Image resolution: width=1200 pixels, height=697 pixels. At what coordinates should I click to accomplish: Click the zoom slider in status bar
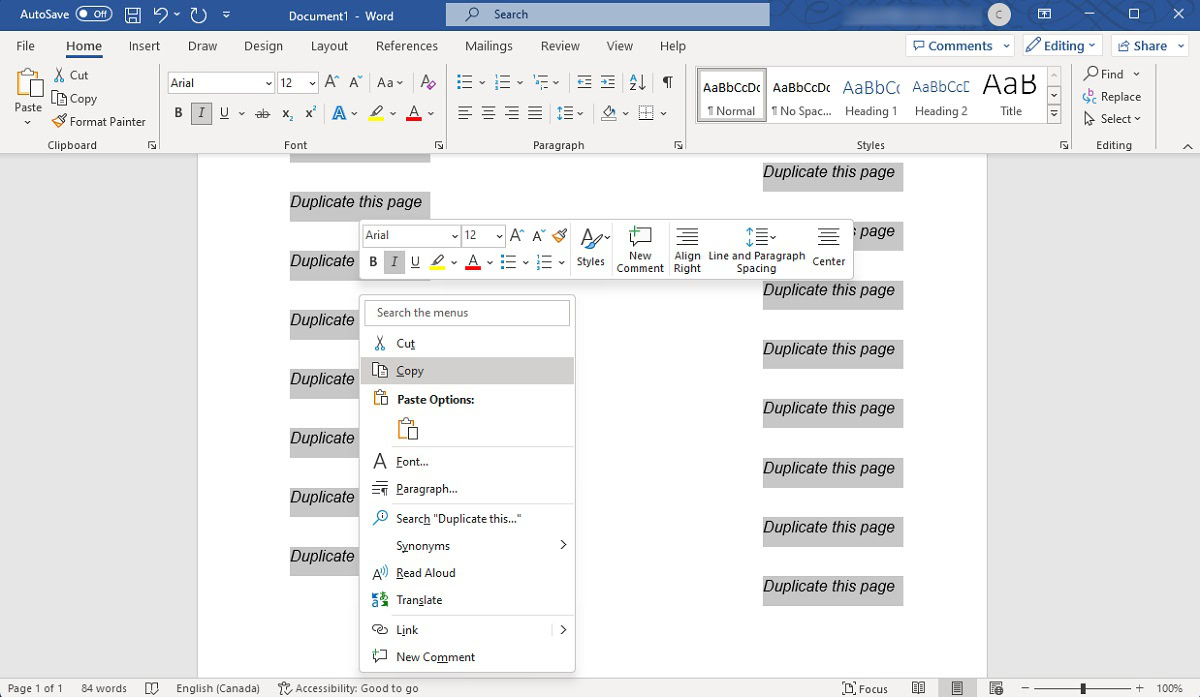tap(1083, 688)
